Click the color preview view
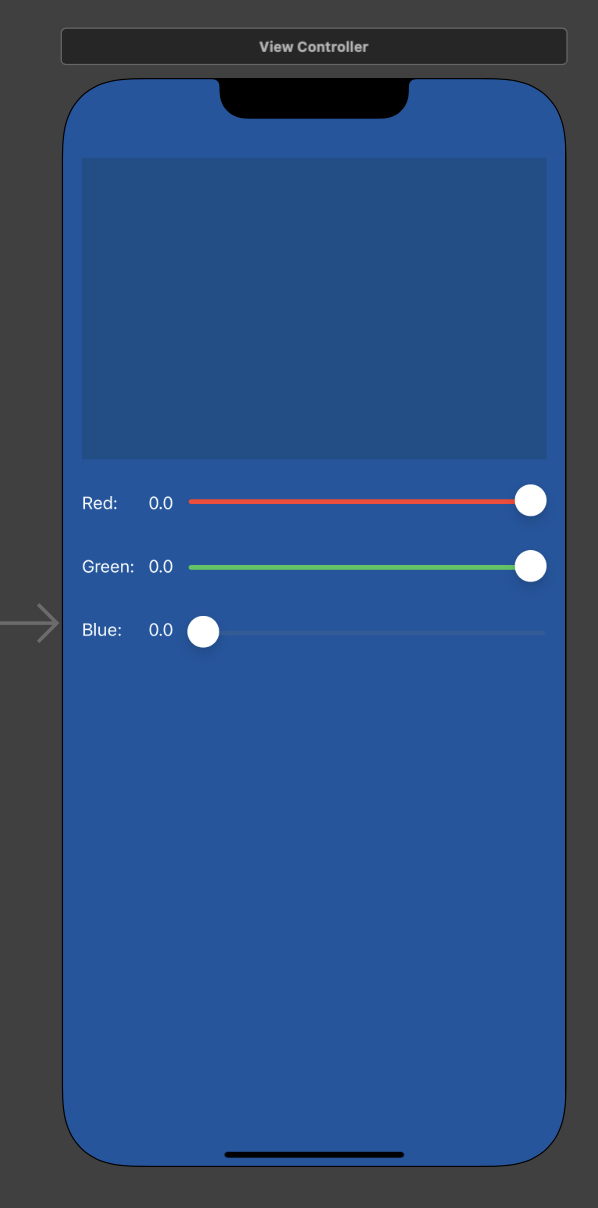 [x=314, y=307]
